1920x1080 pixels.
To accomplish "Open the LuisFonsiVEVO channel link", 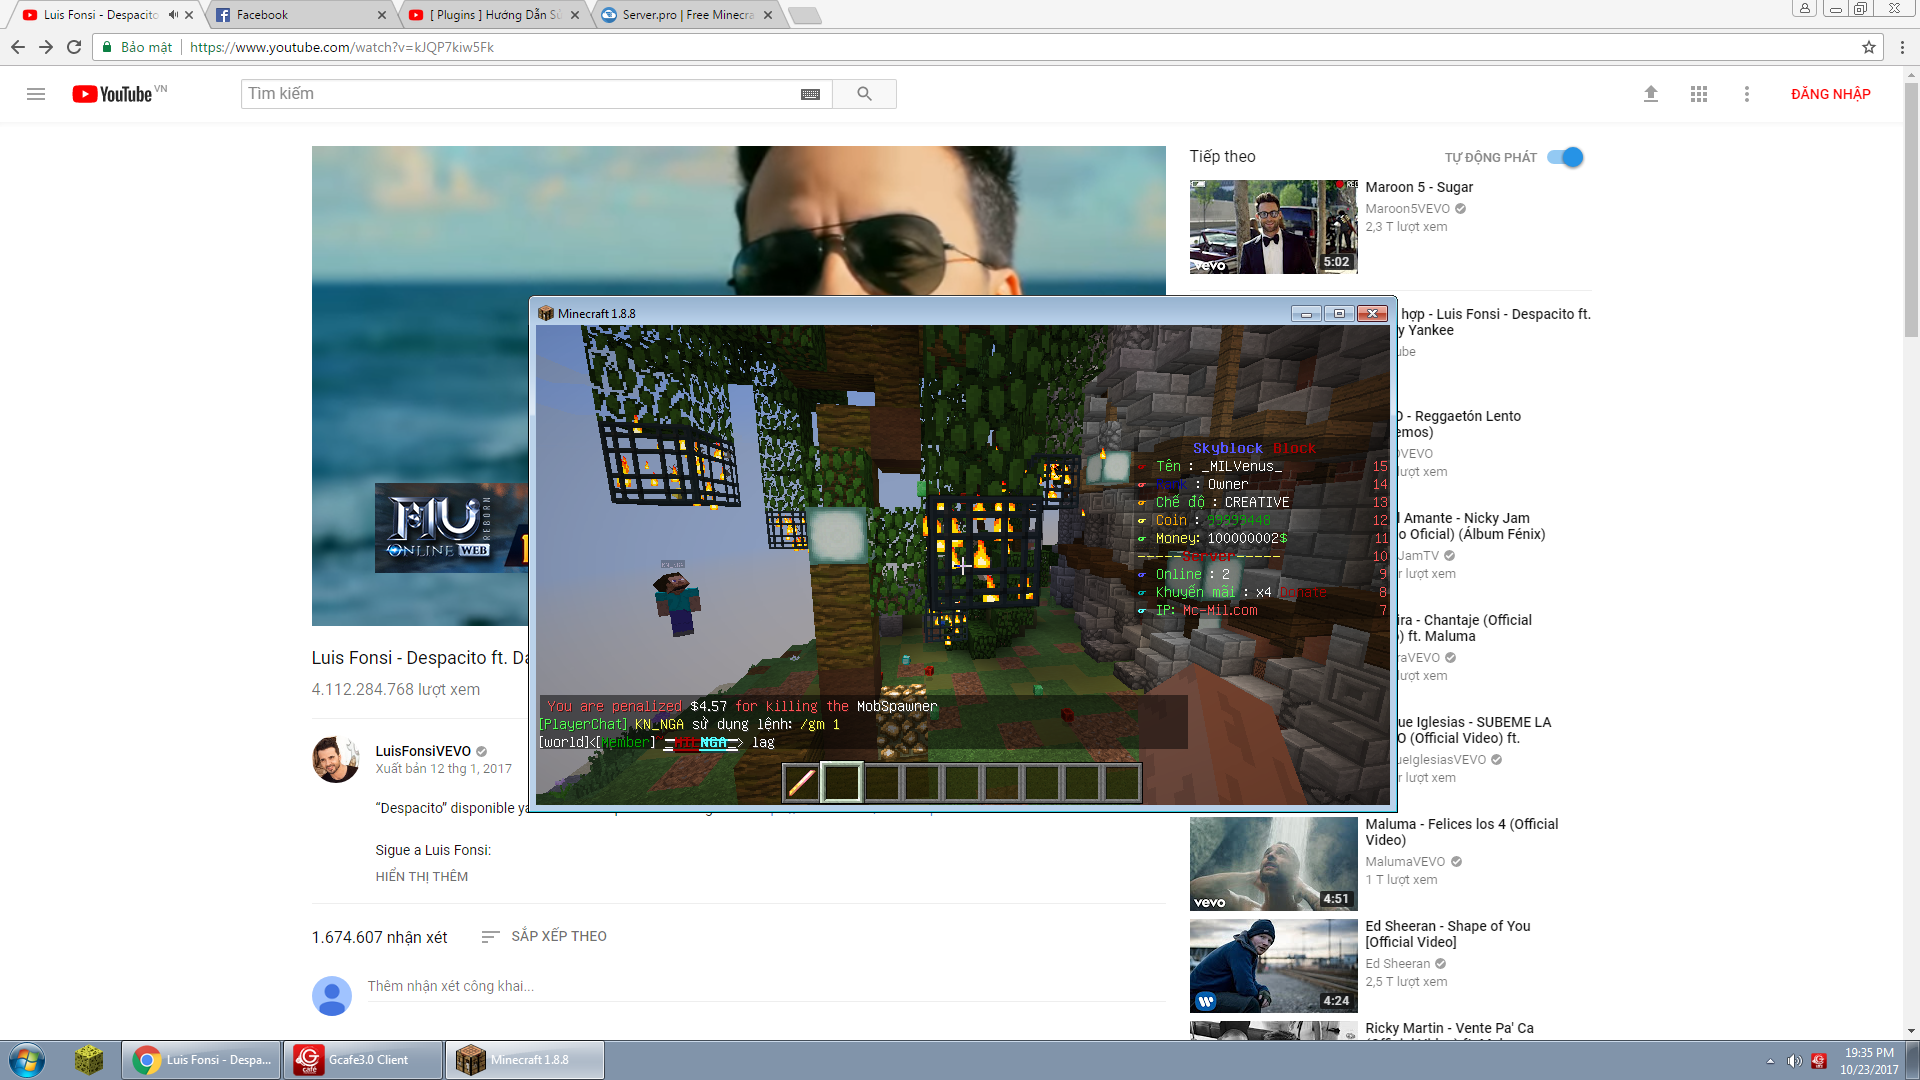I will coord(422,751).
